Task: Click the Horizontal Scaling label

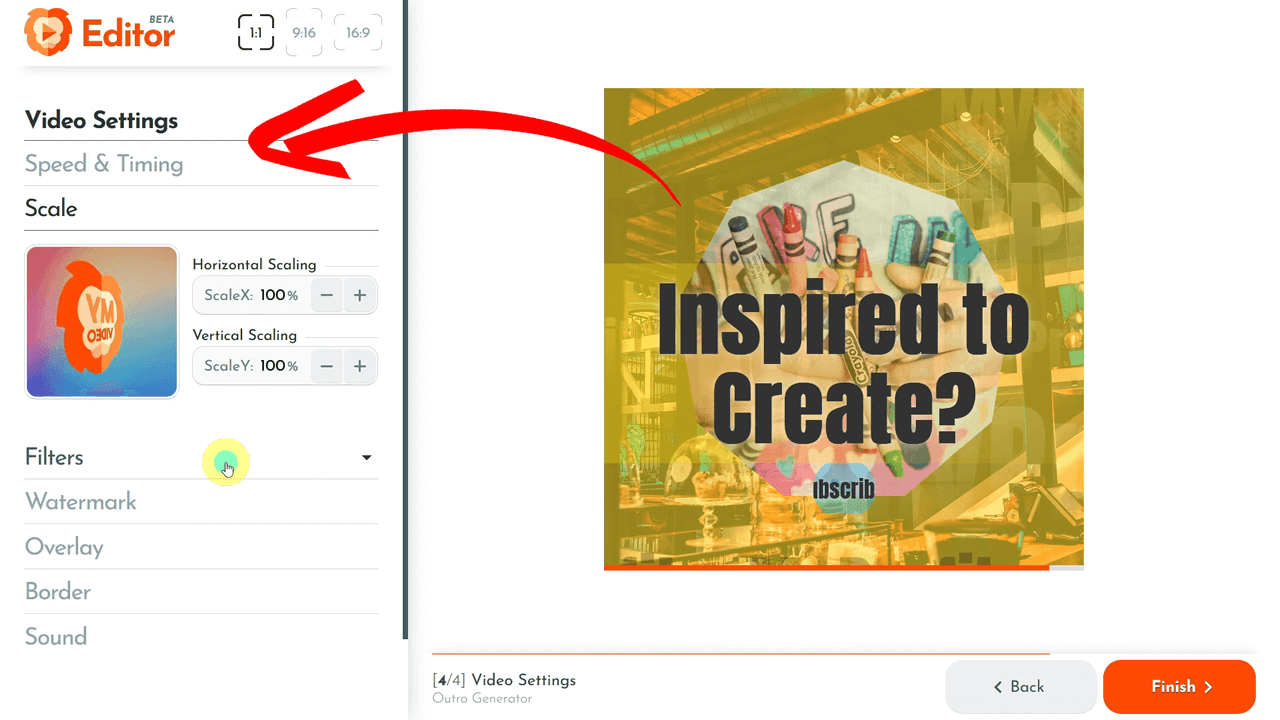Action: (254, 265)
